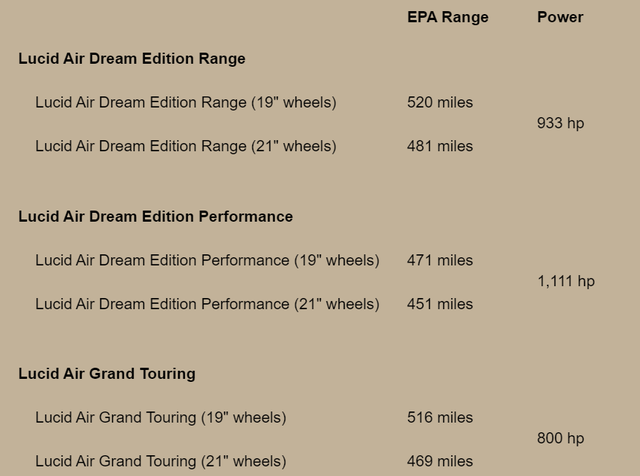Viewport: 640px width, 476px height.
Task: Click Grand Touring (19" wheels) row label
Action: [x=160, y=417]
